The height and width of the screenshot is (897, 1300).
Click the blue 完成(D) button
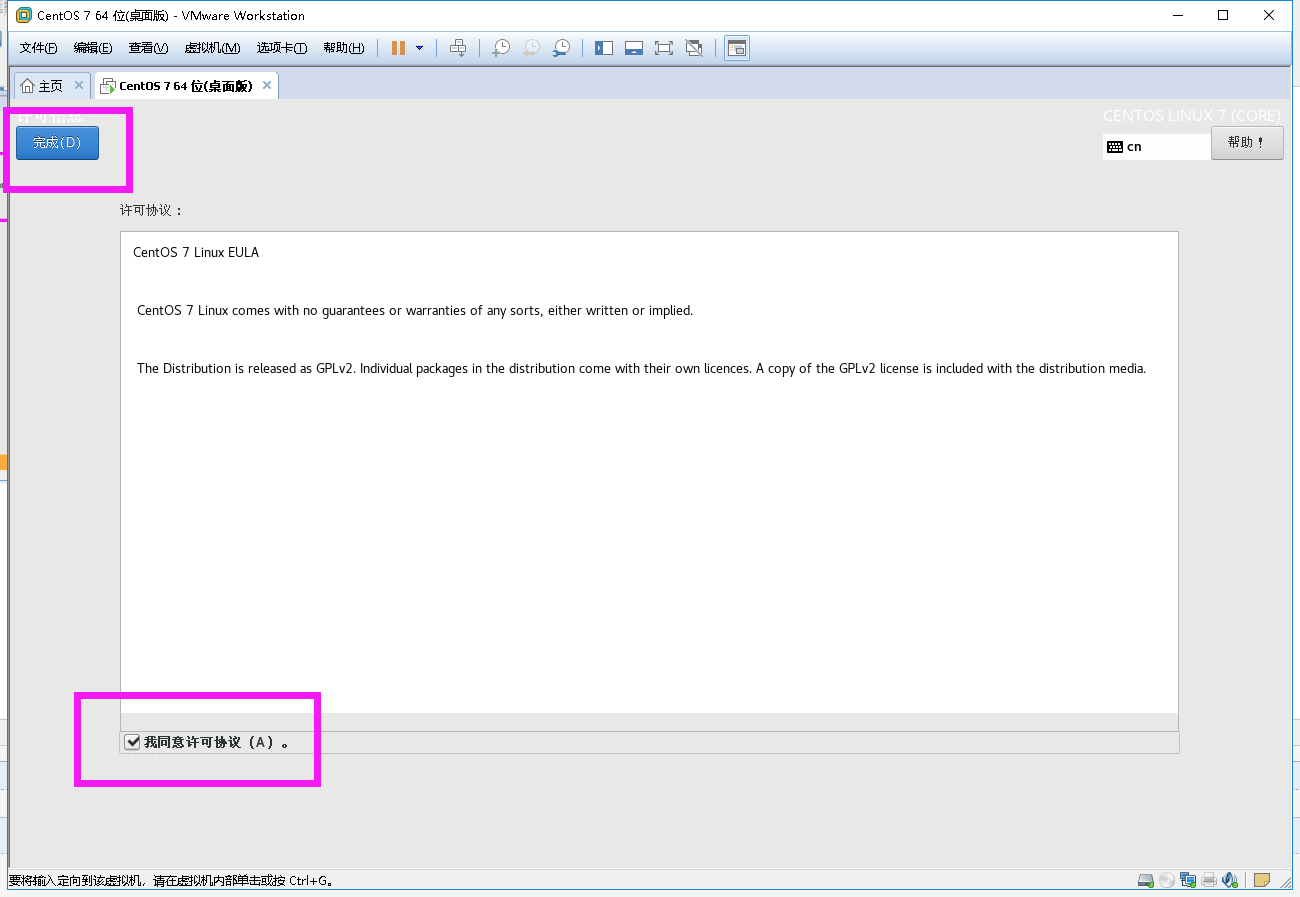click(x=57, y=143)
